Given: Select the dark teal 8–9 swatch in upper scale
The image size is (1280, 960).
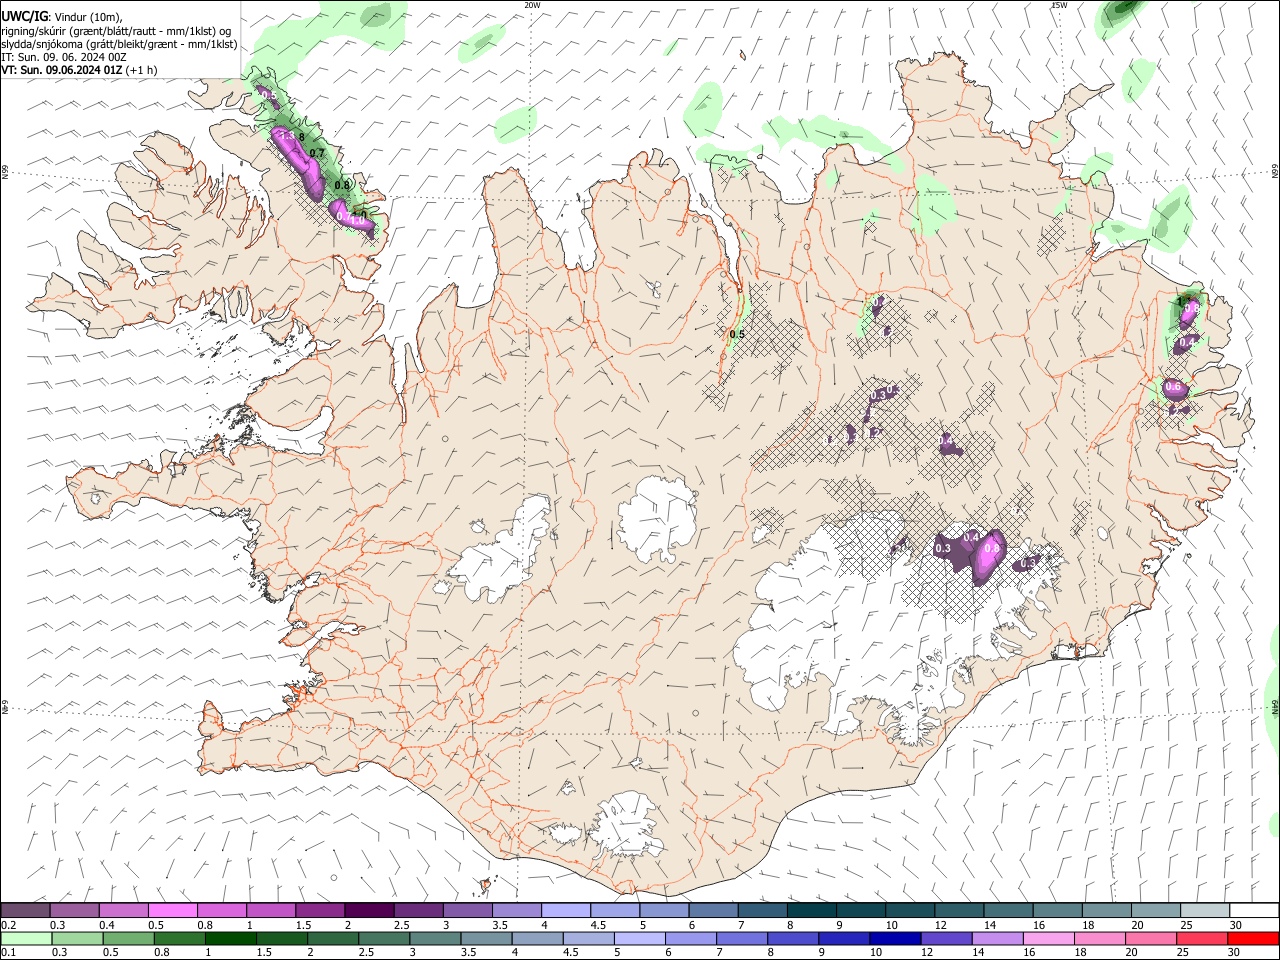Looking at the screenshot, I should (x=812, y=911).
